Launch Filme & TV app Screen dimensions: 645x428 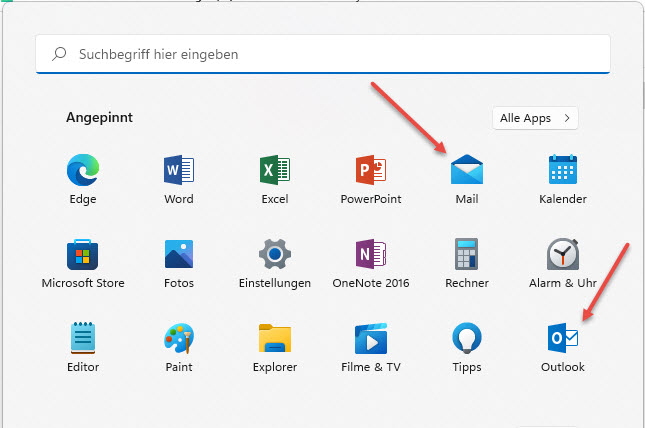click(370, 340)
